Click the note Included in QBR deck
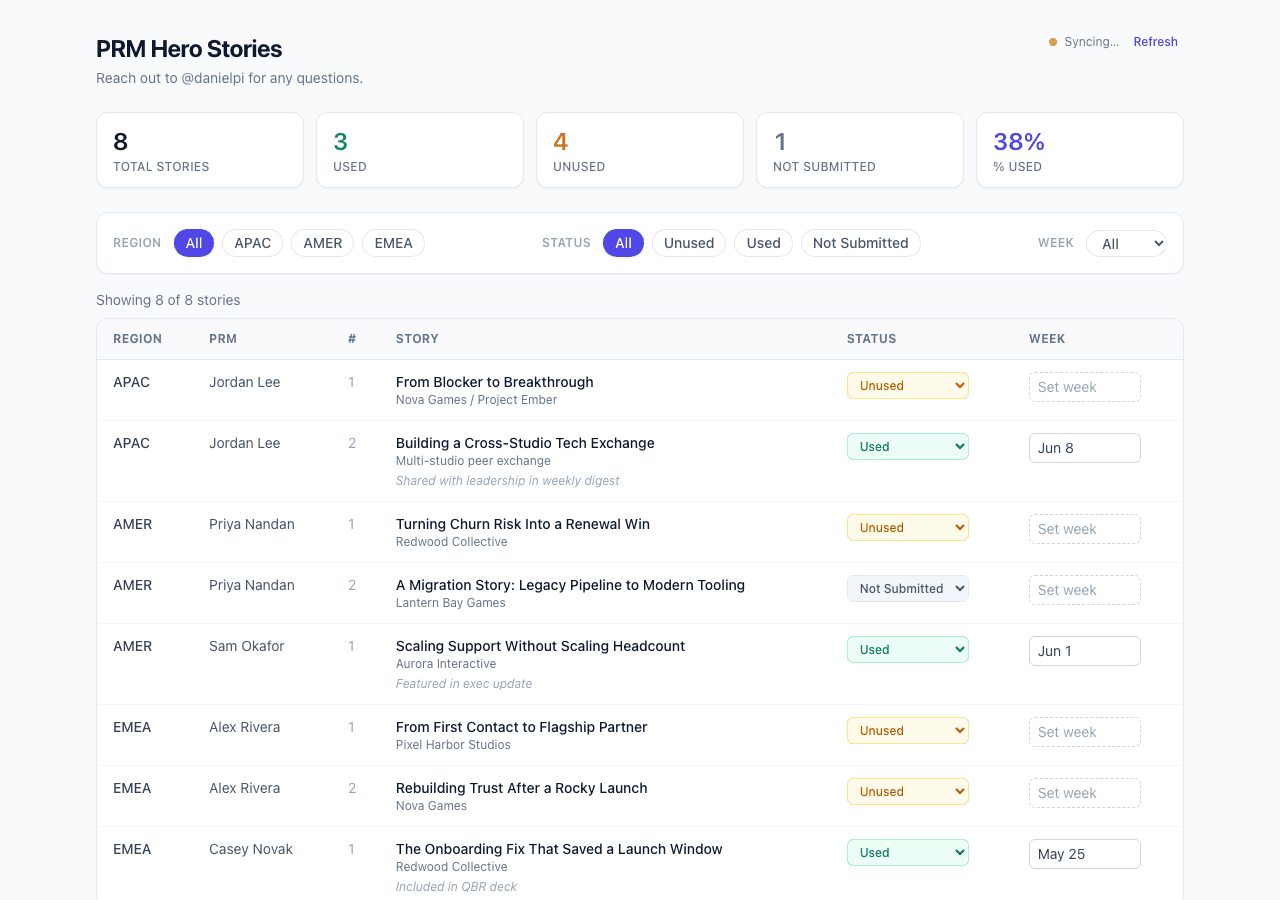The height and width of the screenshot is (900, 1280). click(x=456, y=887)
